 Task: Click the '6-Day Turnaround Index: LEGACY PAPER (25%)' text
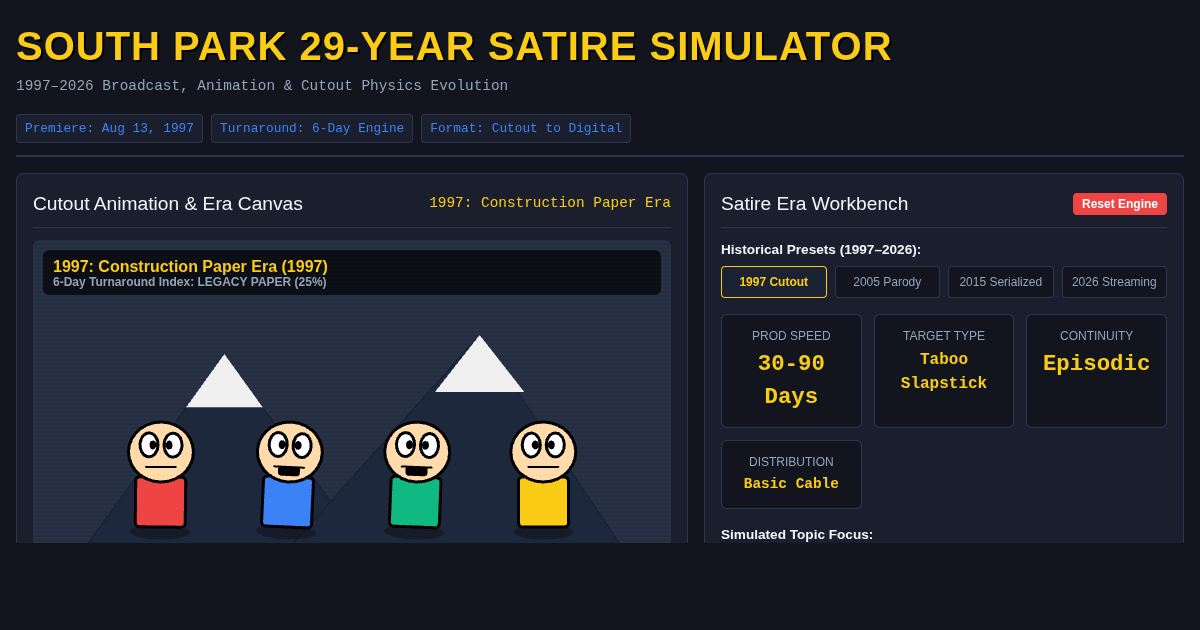pyautogui.click(x=190, y=282)
